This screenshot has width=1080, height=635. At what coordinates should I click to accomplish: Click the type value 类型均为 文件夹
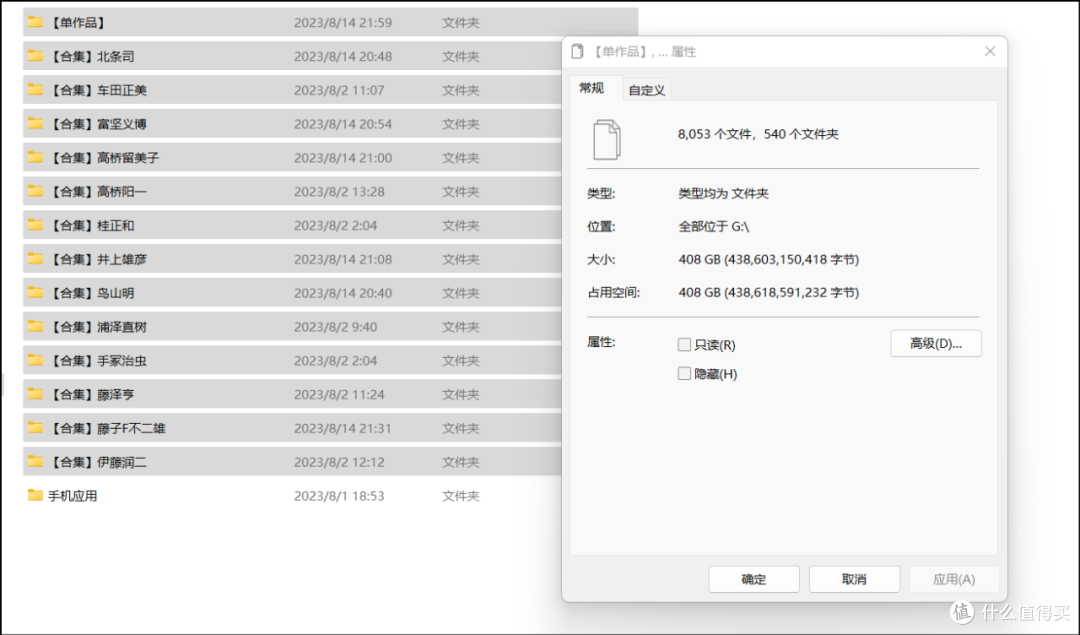tap(723, 194)
